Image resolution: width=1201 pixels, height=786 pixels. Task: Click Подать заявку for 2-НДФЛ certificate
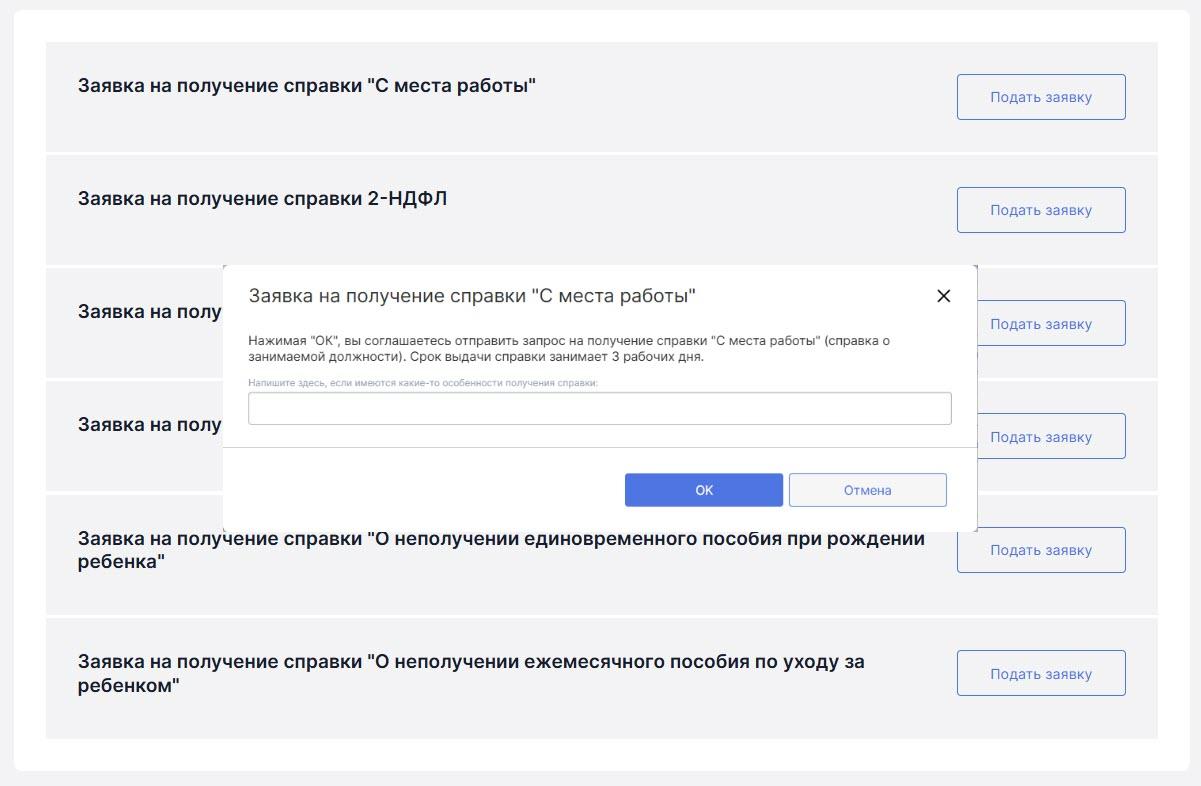(x=1040, y=210)
